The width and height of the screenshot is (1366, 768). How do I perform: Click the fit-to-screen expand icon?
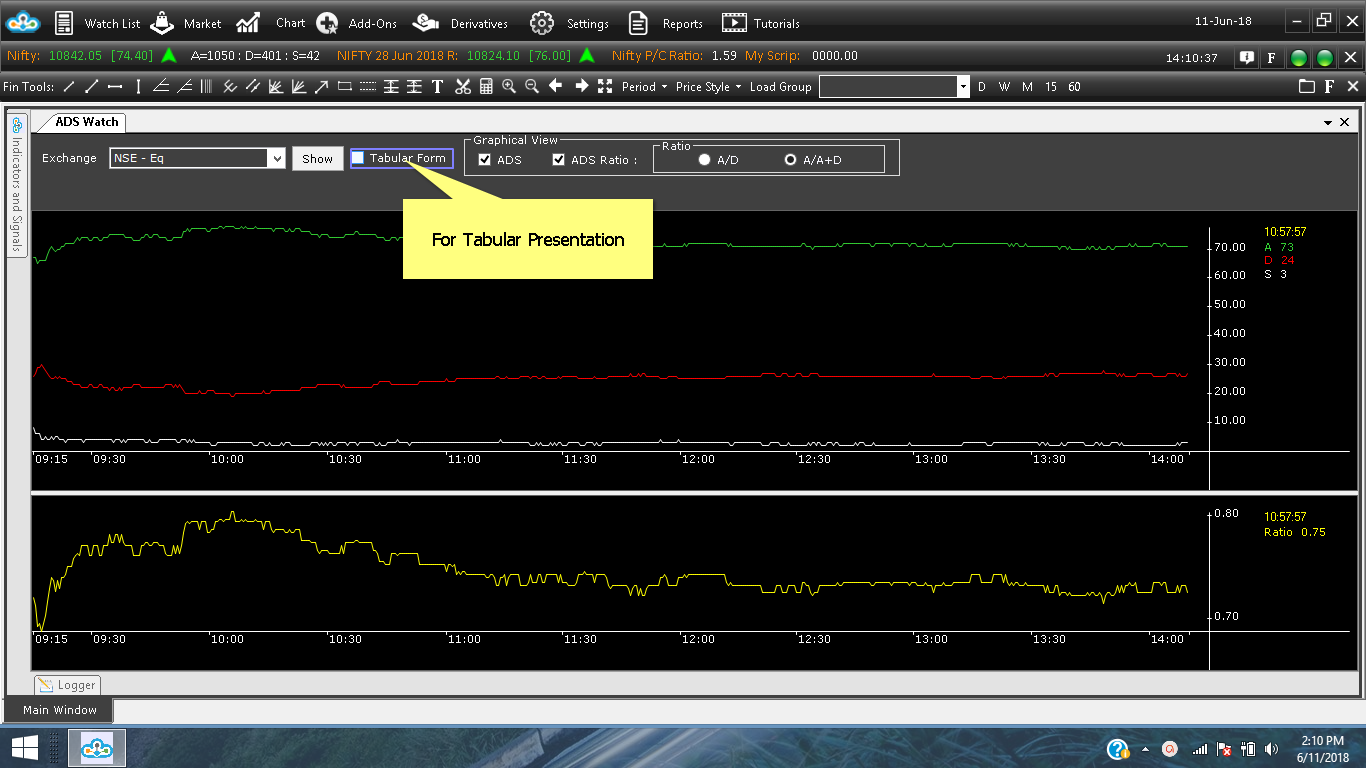pos(604,87)
